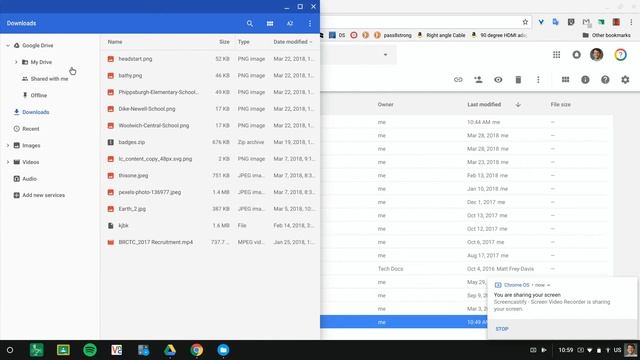
Task: Select the file threeme.jpeg
Action: click(210, 176)
